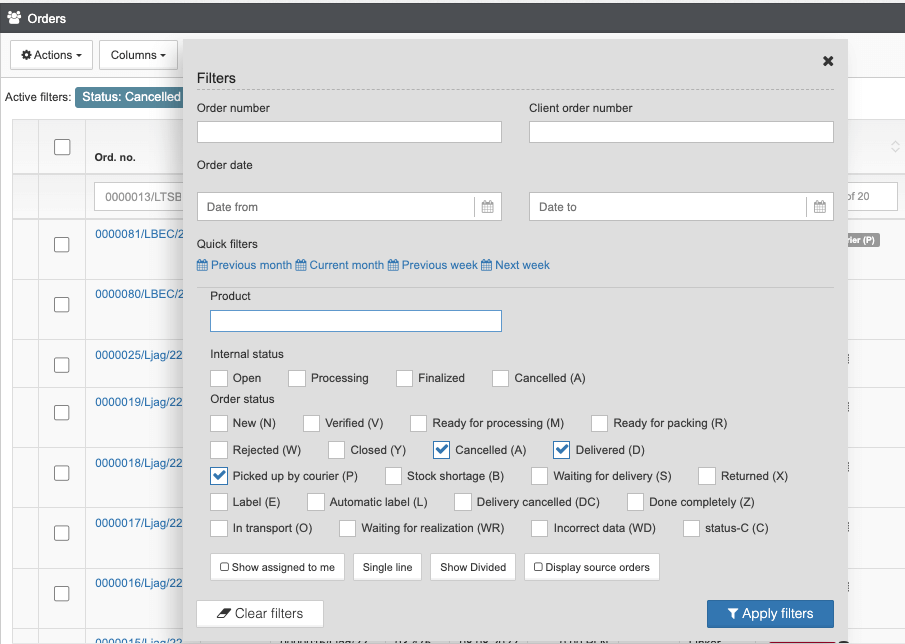Viewport: 905px width, 644px height.
Task: Open order 0000025/Ljag/22 link
Action: 139,355
